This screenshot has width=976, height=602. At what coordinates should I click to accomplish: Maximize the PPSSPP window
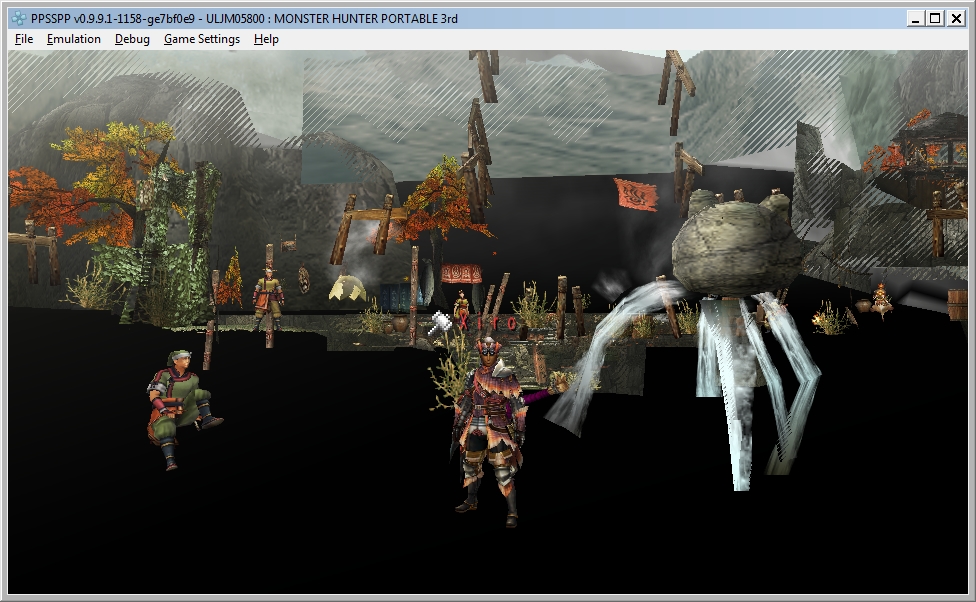(935, 18)
